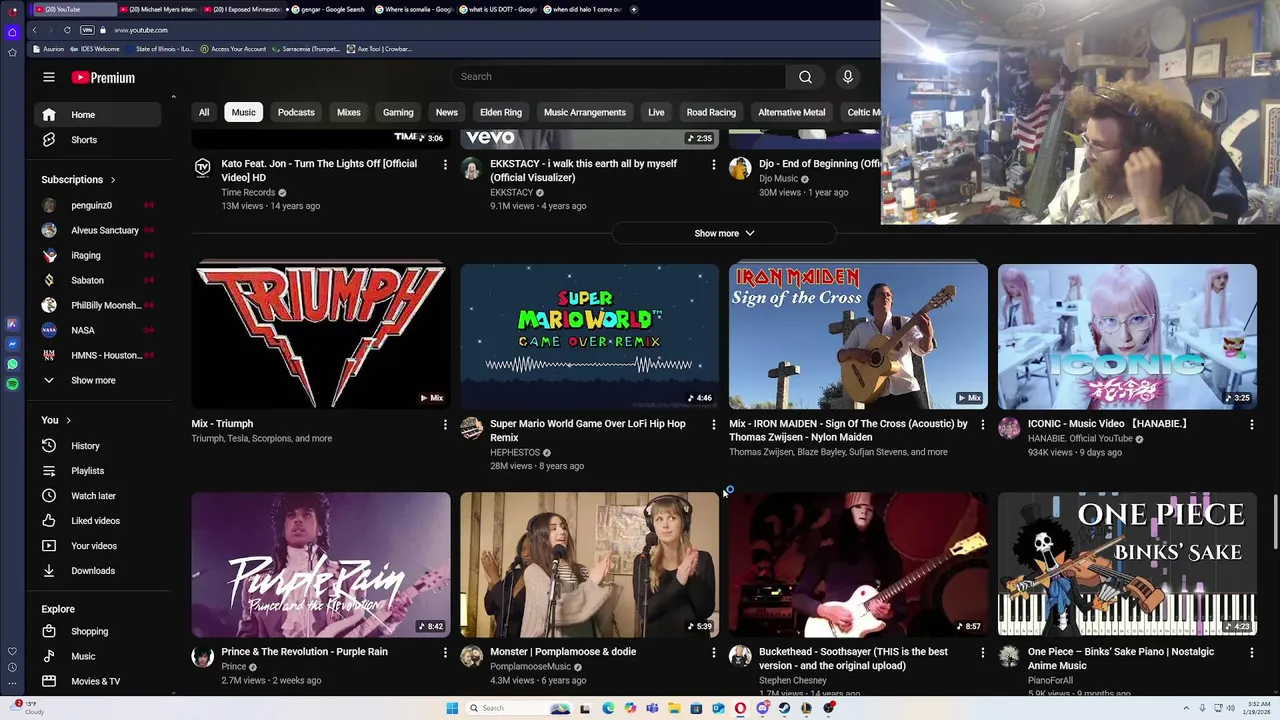The image size is (1280, 720).
Task: Expand subscriptions list via Show more
Action: (x=98, y=381)
